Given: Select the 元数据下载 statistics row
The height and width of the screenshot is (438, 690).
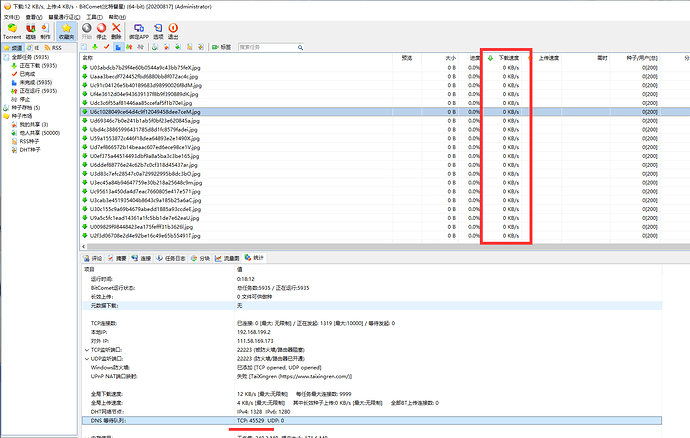Looking at the screenshot, I should click(372, 305).
